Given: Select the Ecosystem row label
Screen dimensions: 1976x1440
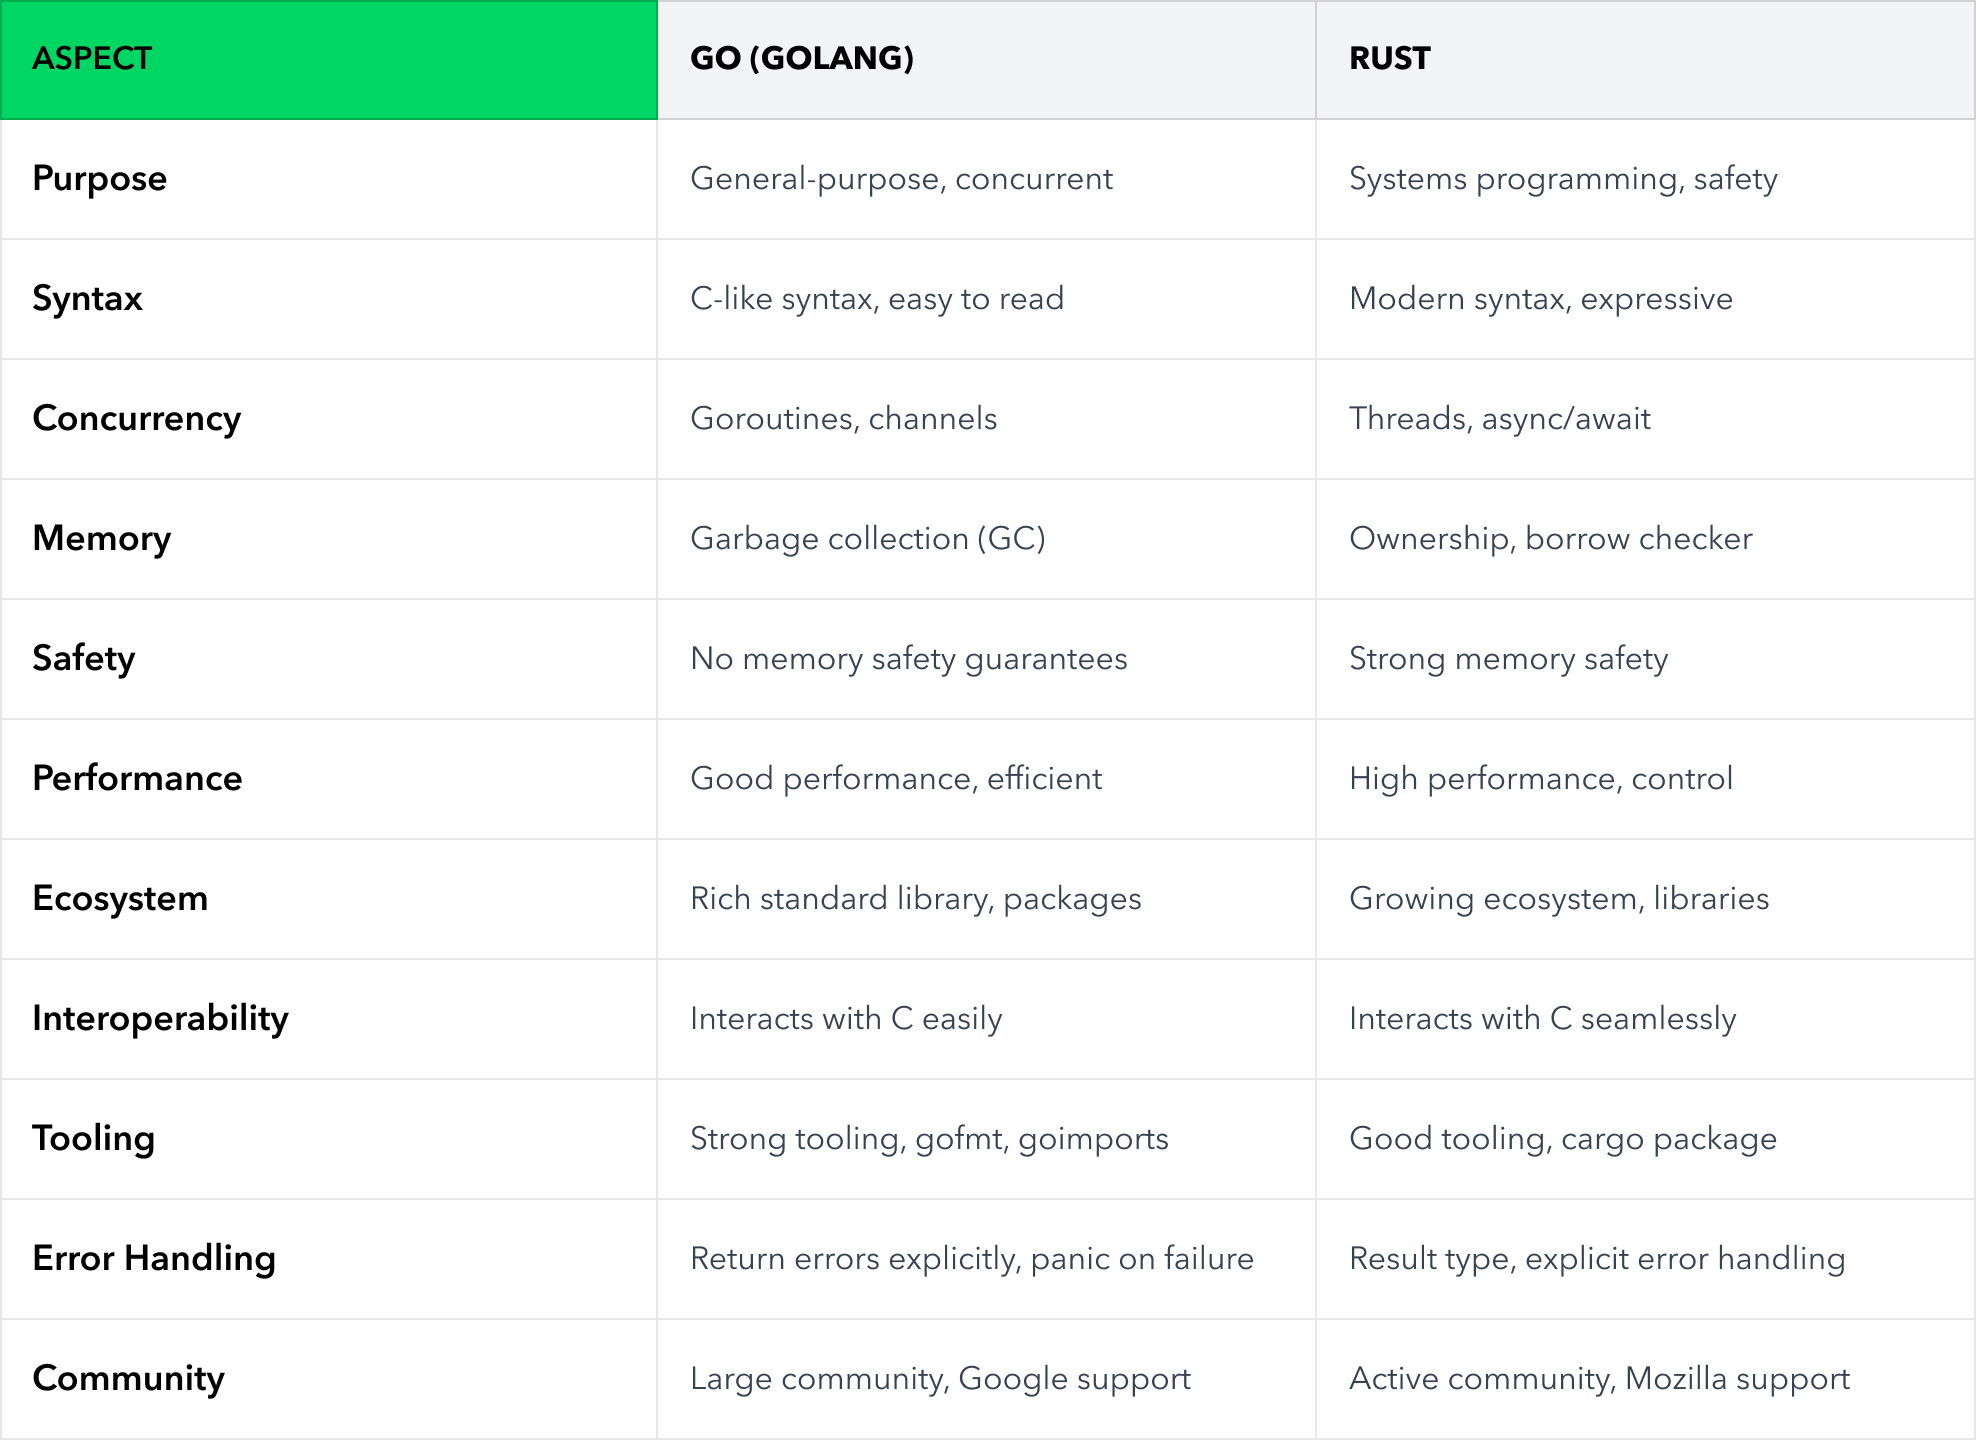Looking at the screenshot, I should (120, 899).
